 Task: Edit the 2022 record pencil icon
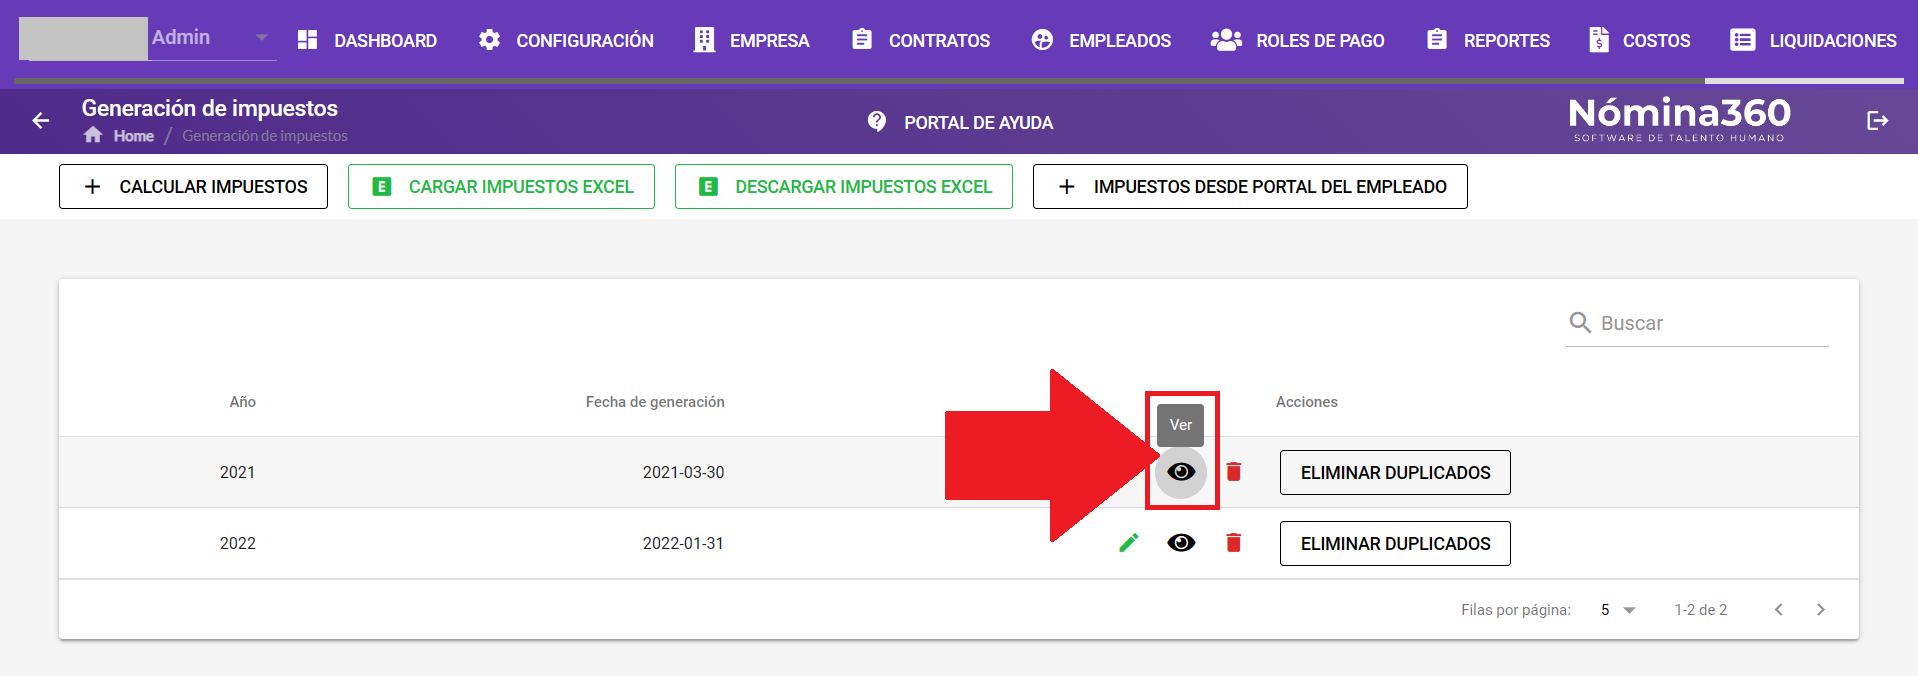point(1129,543)
